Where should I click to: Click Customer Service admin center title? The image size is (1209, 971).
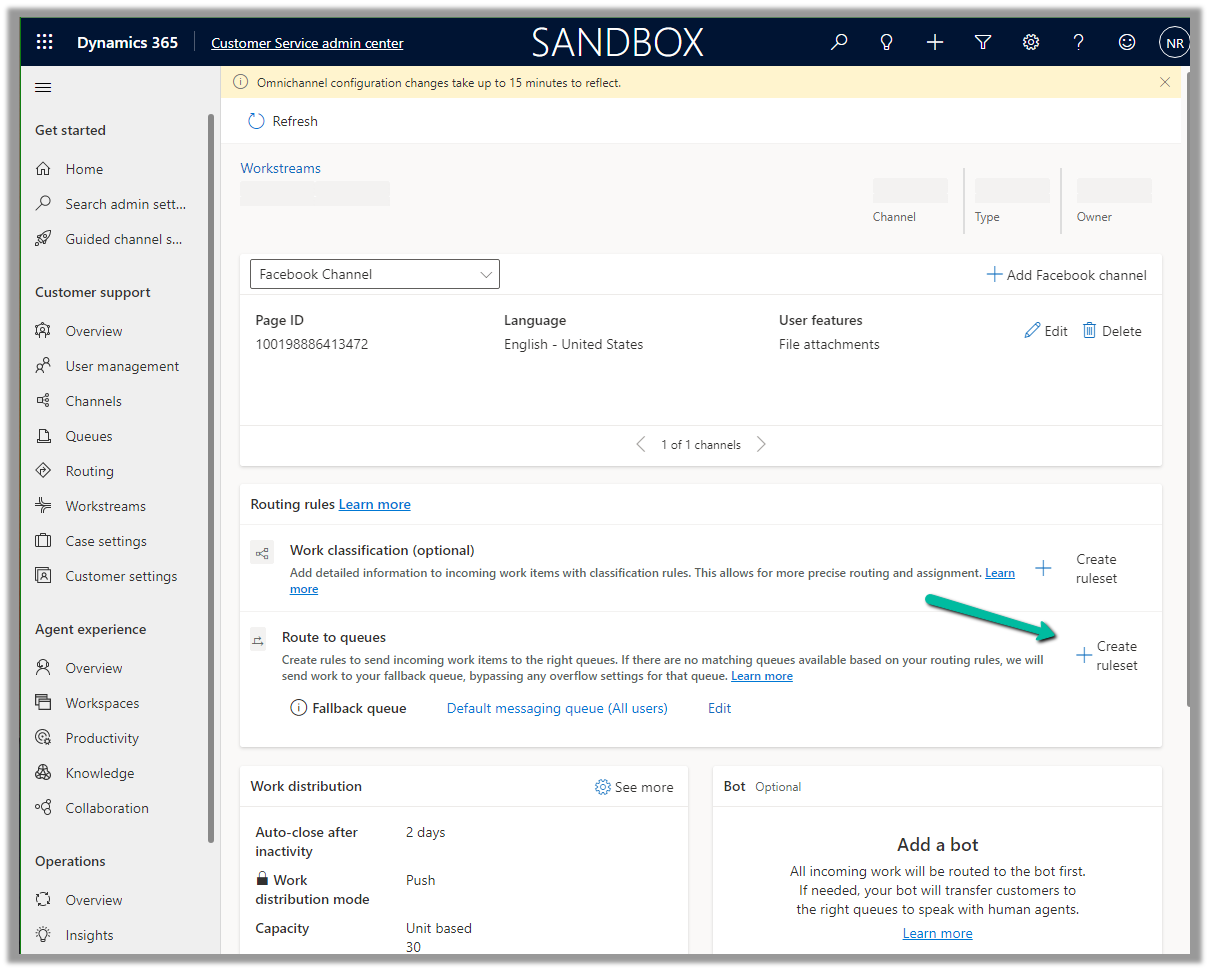click(x=307, y=43)
